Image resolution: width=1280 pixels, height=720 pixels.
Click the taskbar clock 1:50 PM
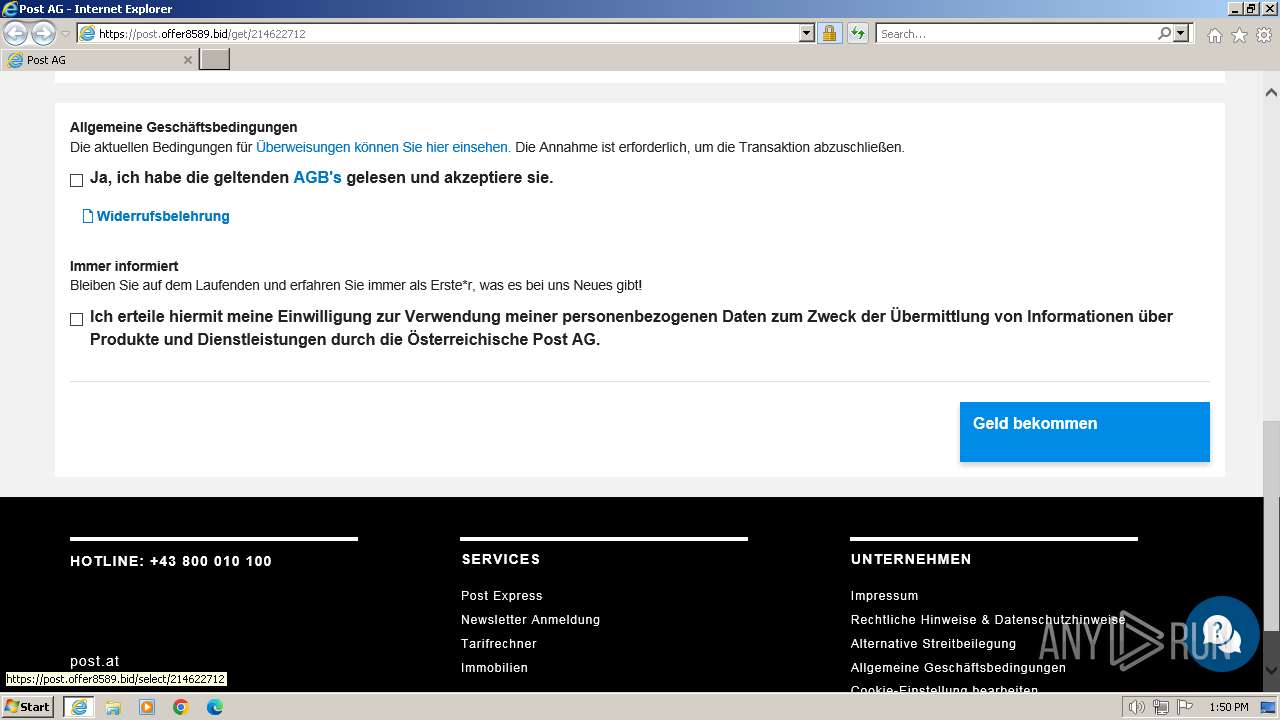coord(1229,707)
